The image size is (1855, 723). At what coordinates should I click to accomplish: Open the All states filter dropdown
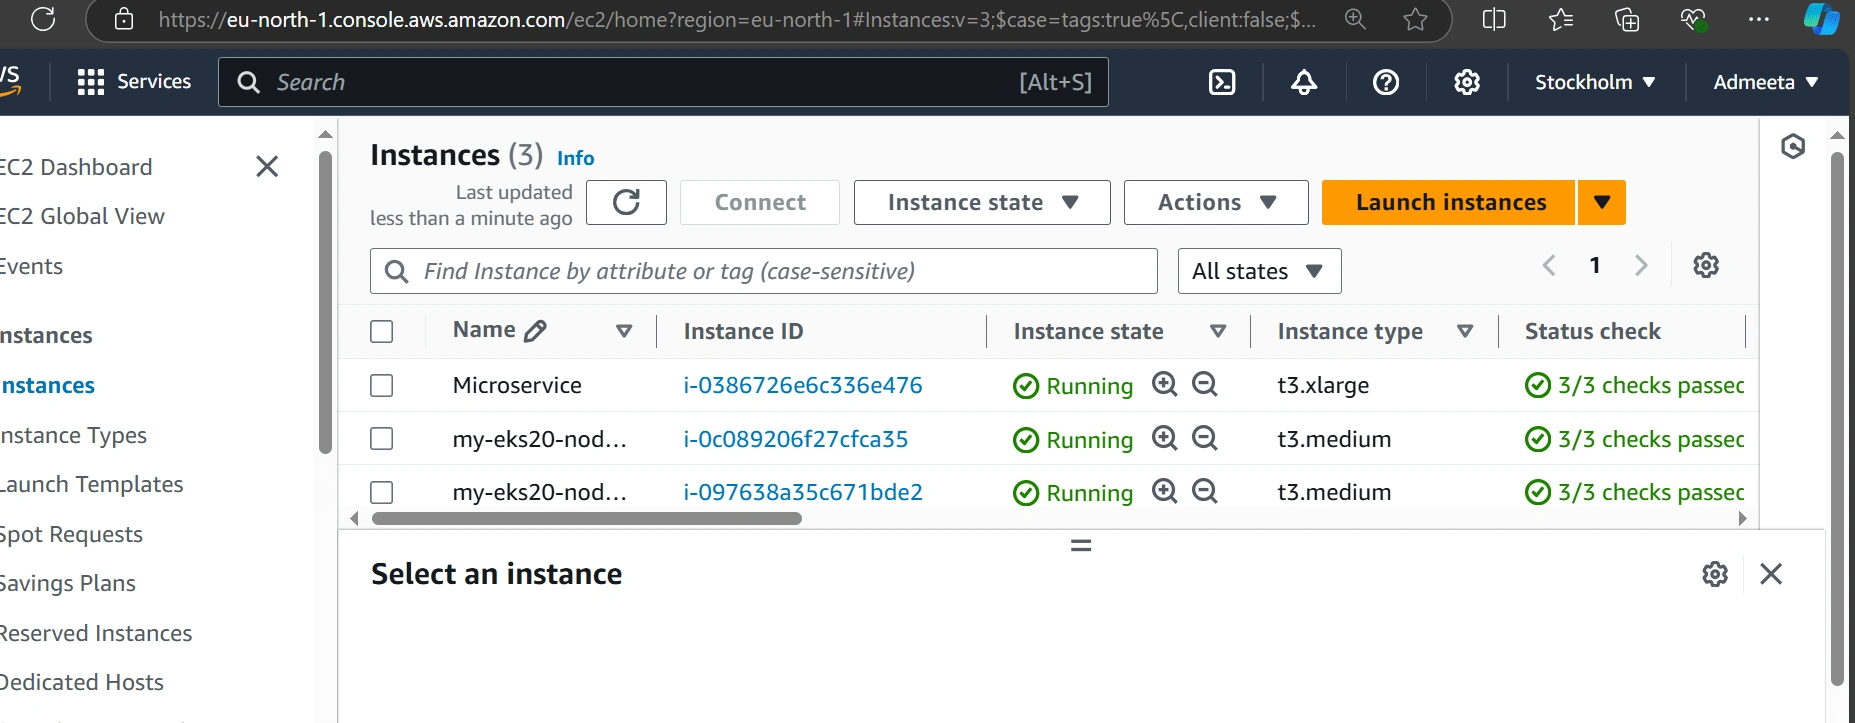pos(1258,272)
